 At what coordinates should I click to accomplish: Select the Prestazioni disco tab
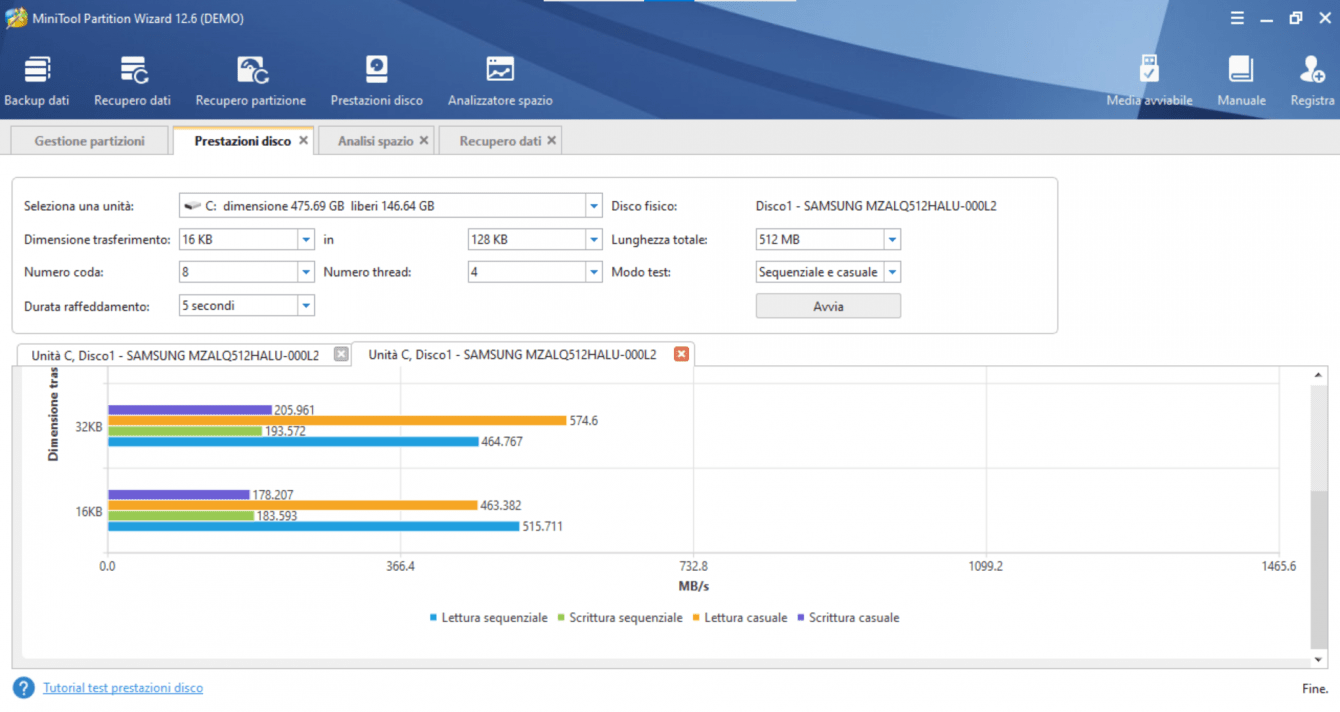point(243,141)
